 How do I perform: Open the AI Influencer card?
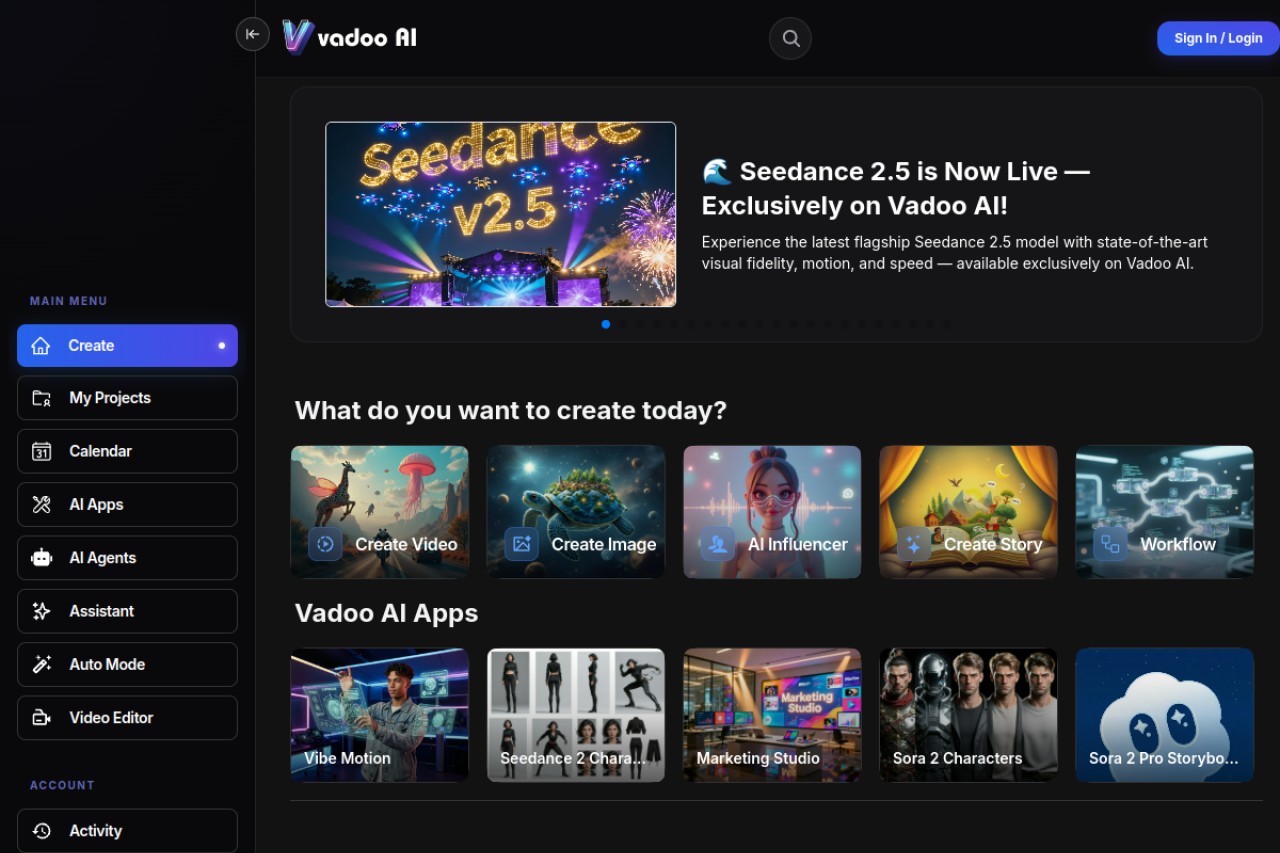pos(772,512)
